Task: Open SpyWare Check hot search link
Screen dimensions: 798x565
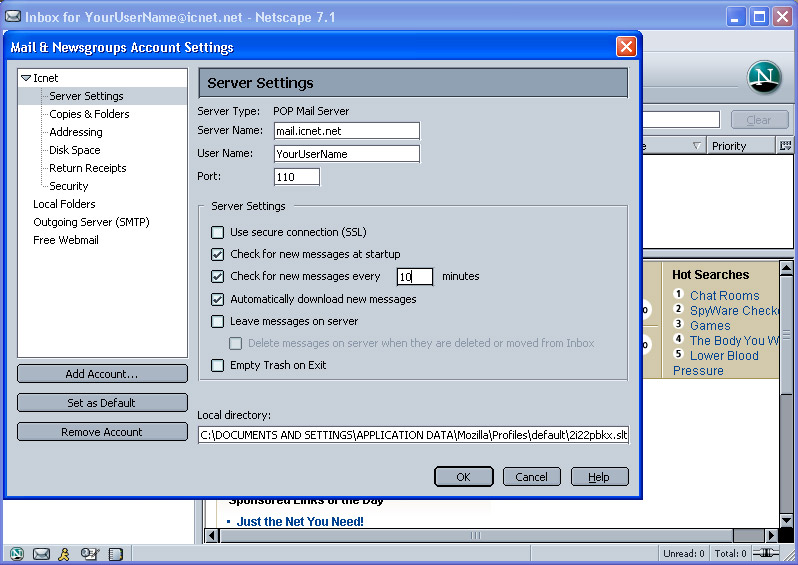Action: (x=734, y=310)
